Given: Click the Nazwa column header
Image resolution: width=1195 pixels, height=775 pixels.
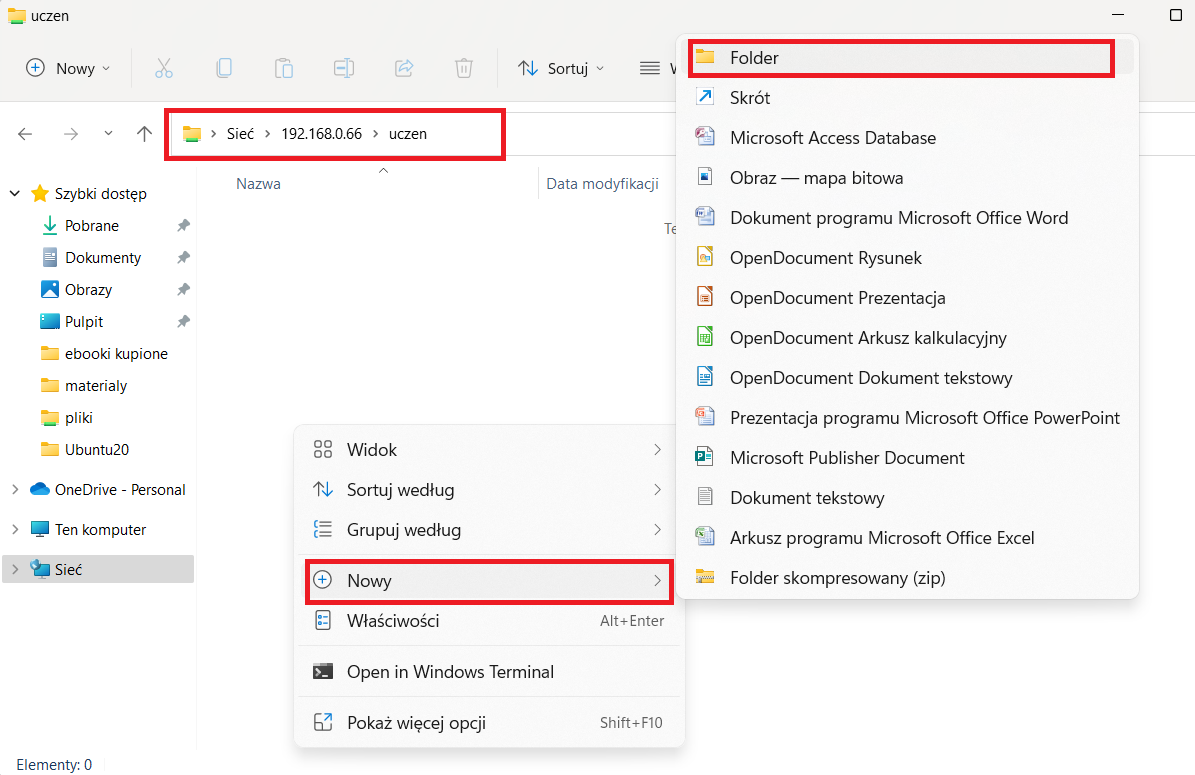Looking at the screenshot, I should tap(258, 184).
